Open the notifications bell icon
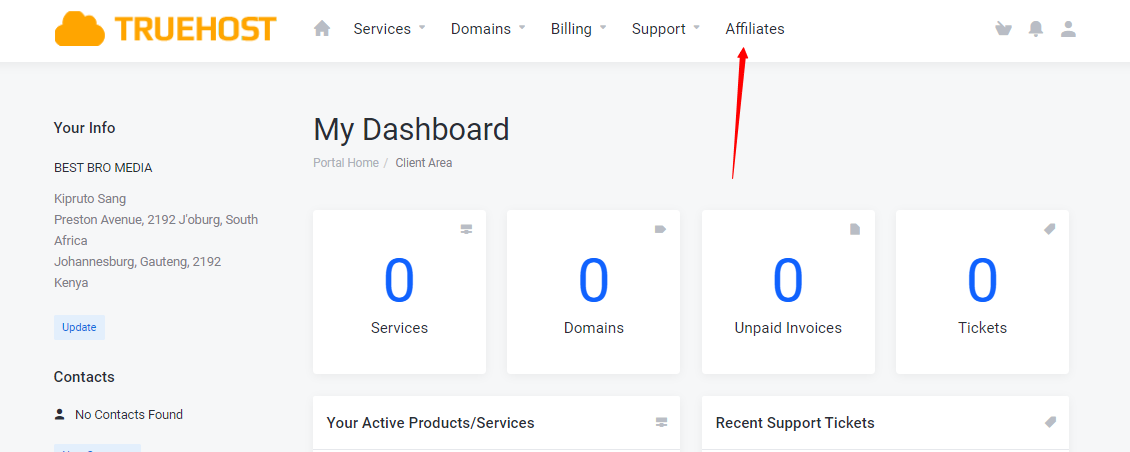Image resolution: width=1130 pixels, height=452 pixels. 1036,29
